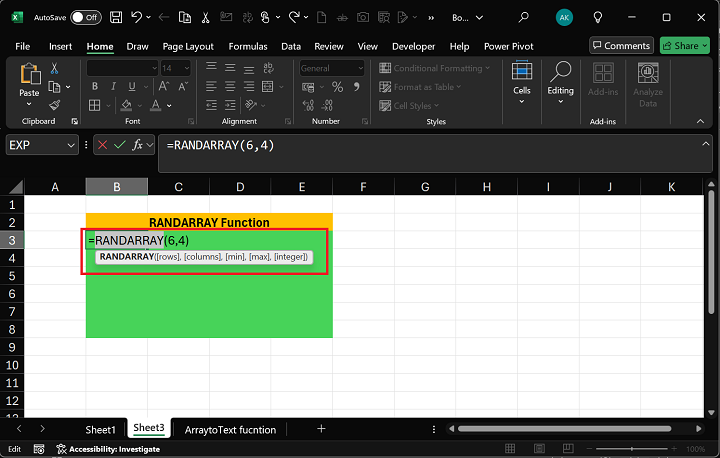This screenshot has height=458, width=720.
Task: Toggle Bold formatting
Action: coord(95,86)
